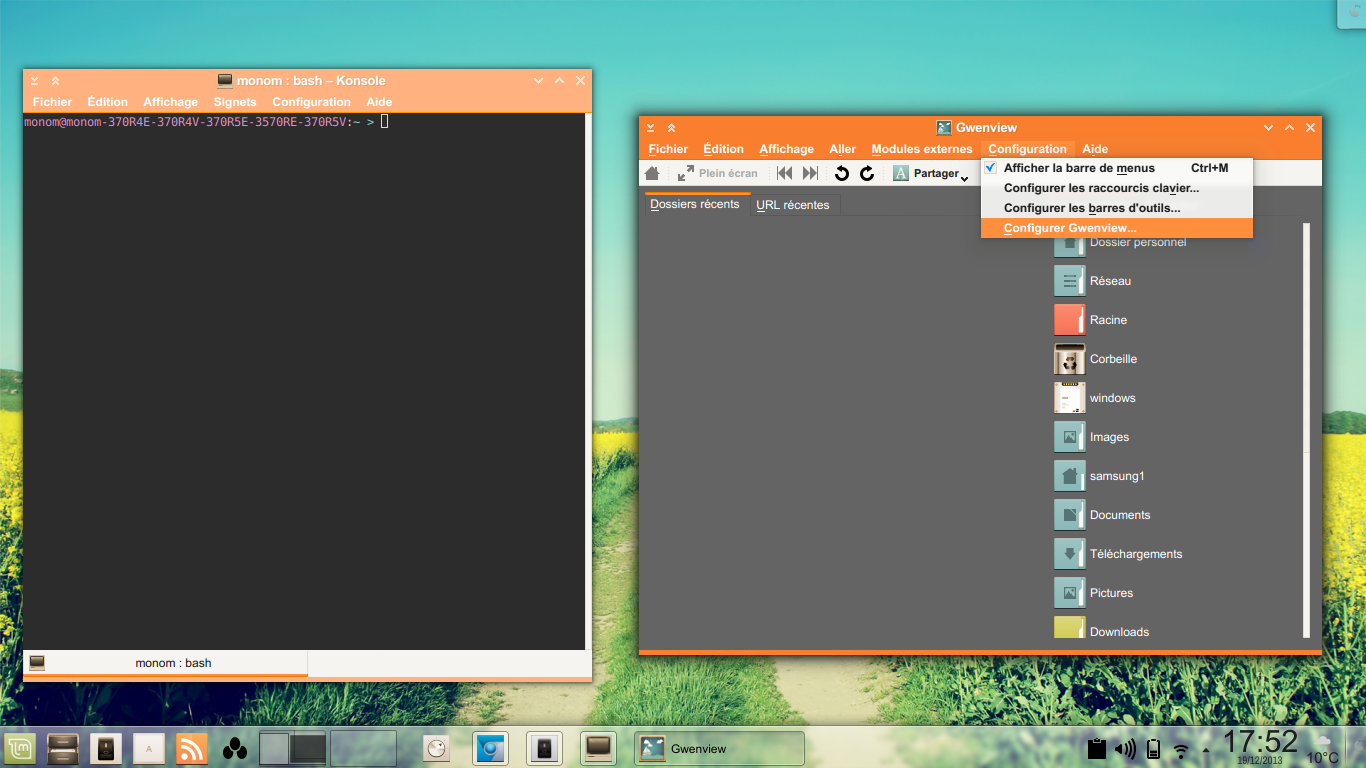Open the Partager share dropdown

pyautogui.click(x=931, y=173)
